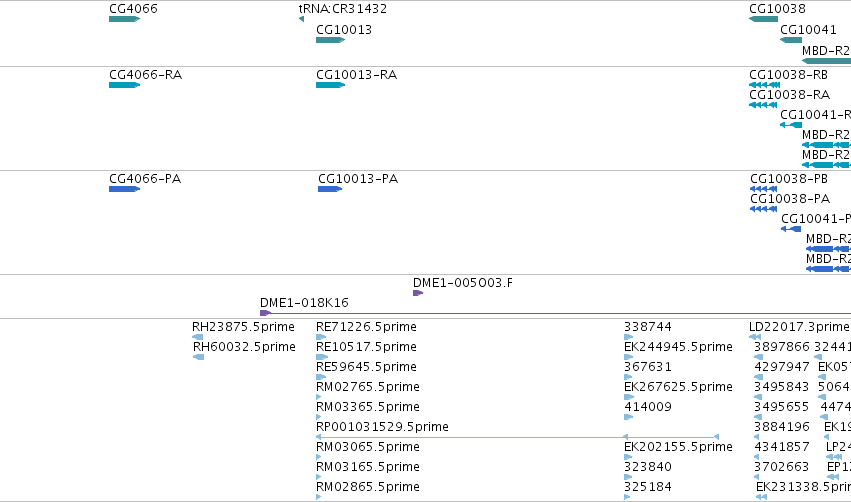
Task: Click the RM02865.5prime EST label
Action: pyautogui.click(x=367, y=487)
